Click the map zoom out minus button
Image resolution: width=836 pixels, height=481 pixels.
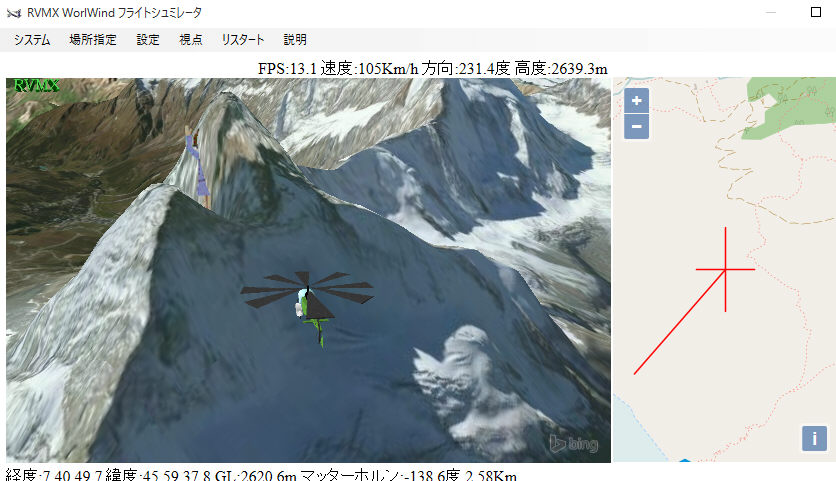click(x=636, y=126)
